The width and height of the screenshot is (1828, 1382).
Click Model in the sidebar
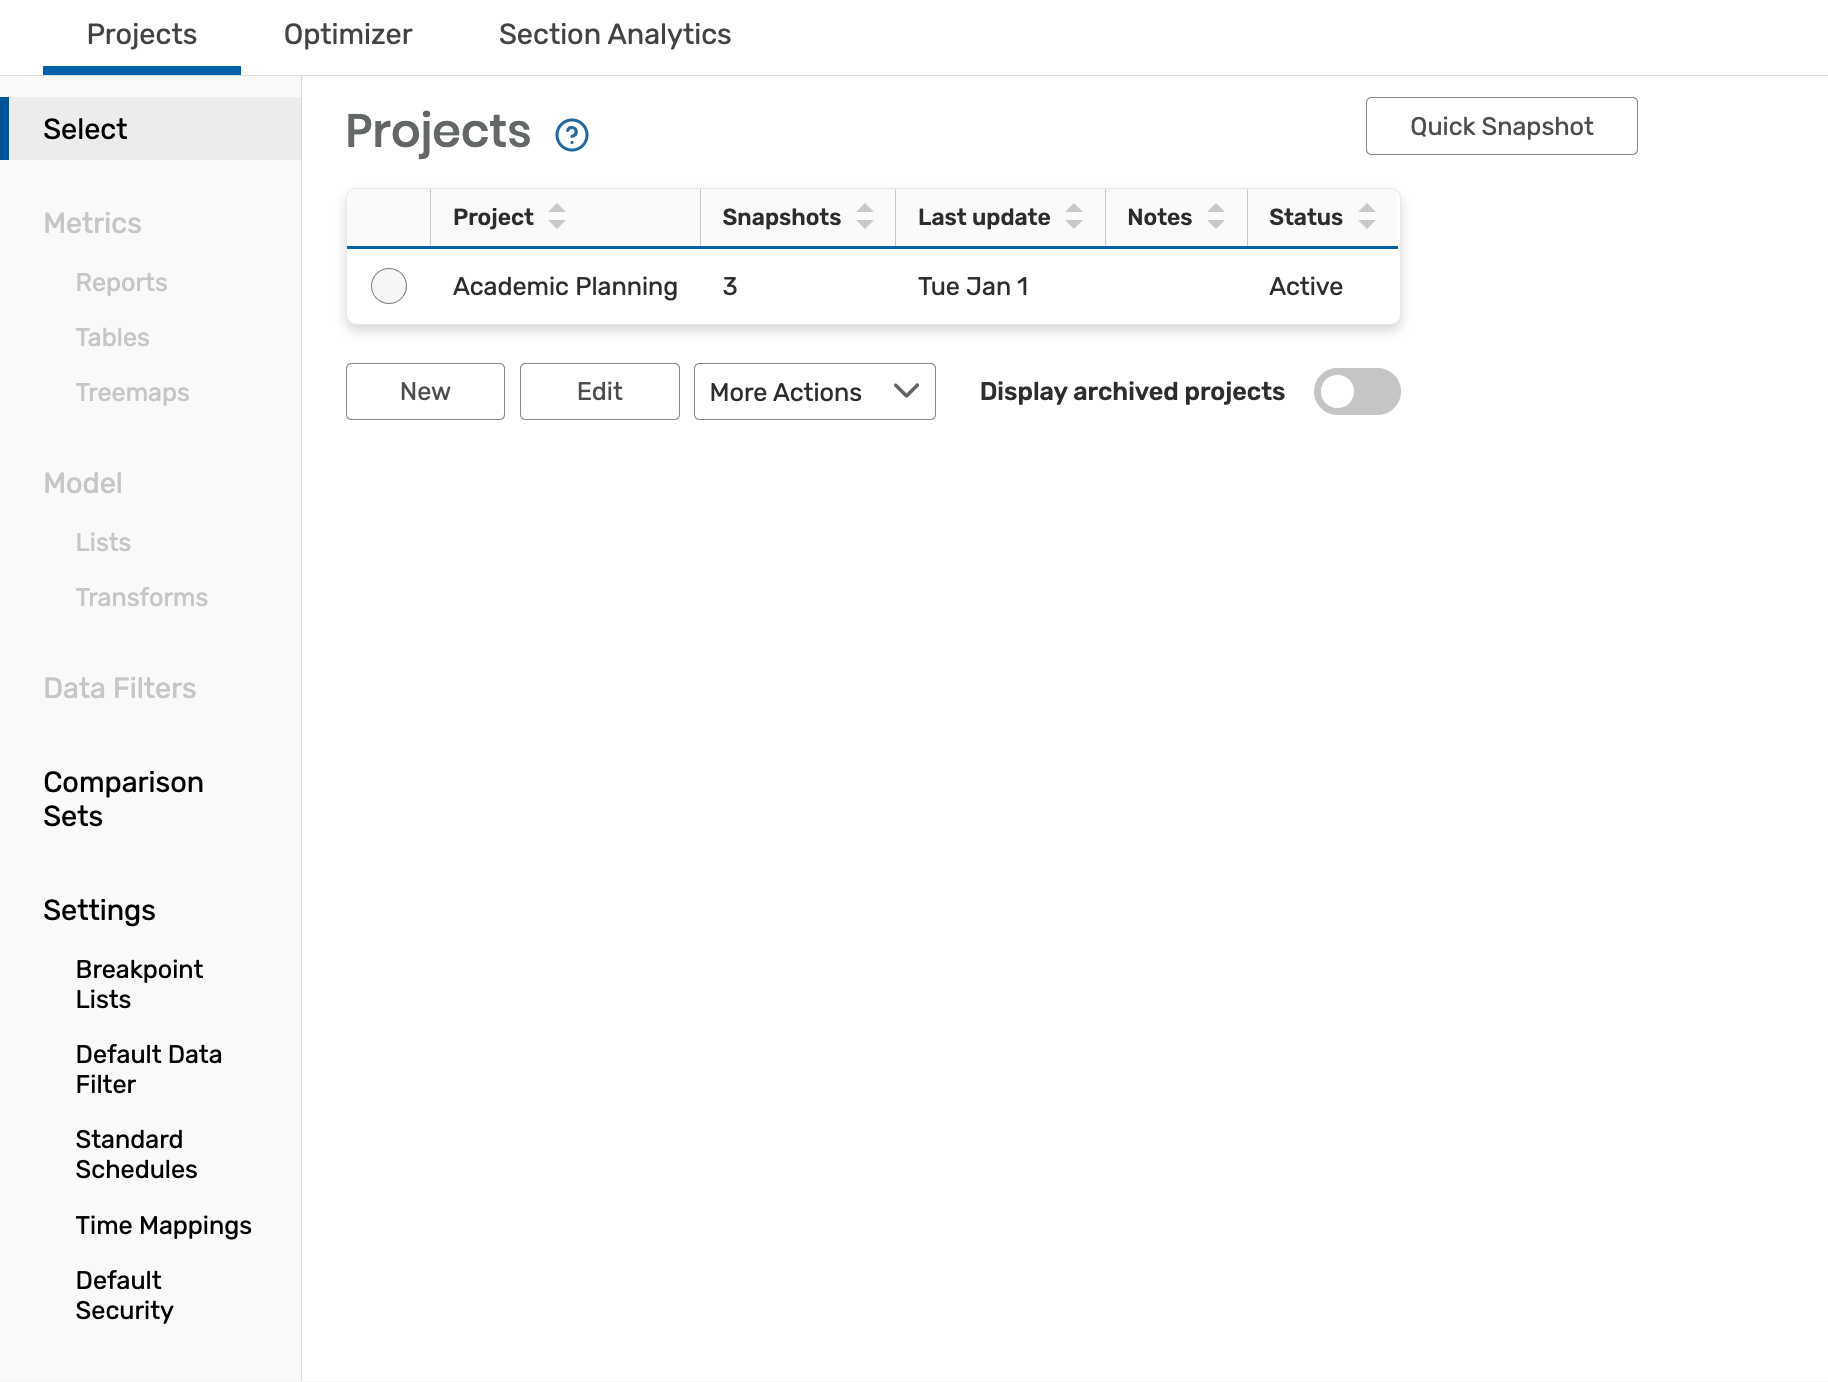(83, 483)
